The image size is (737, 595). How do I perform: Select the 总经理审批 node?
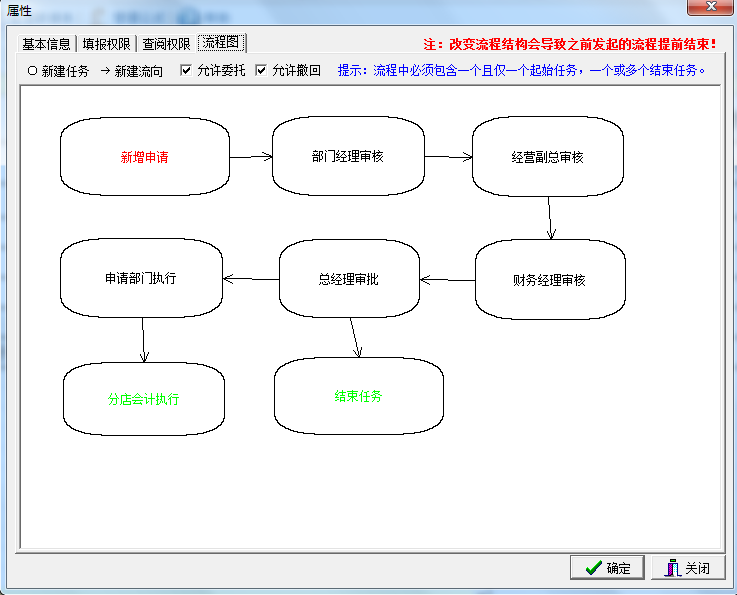349,279
